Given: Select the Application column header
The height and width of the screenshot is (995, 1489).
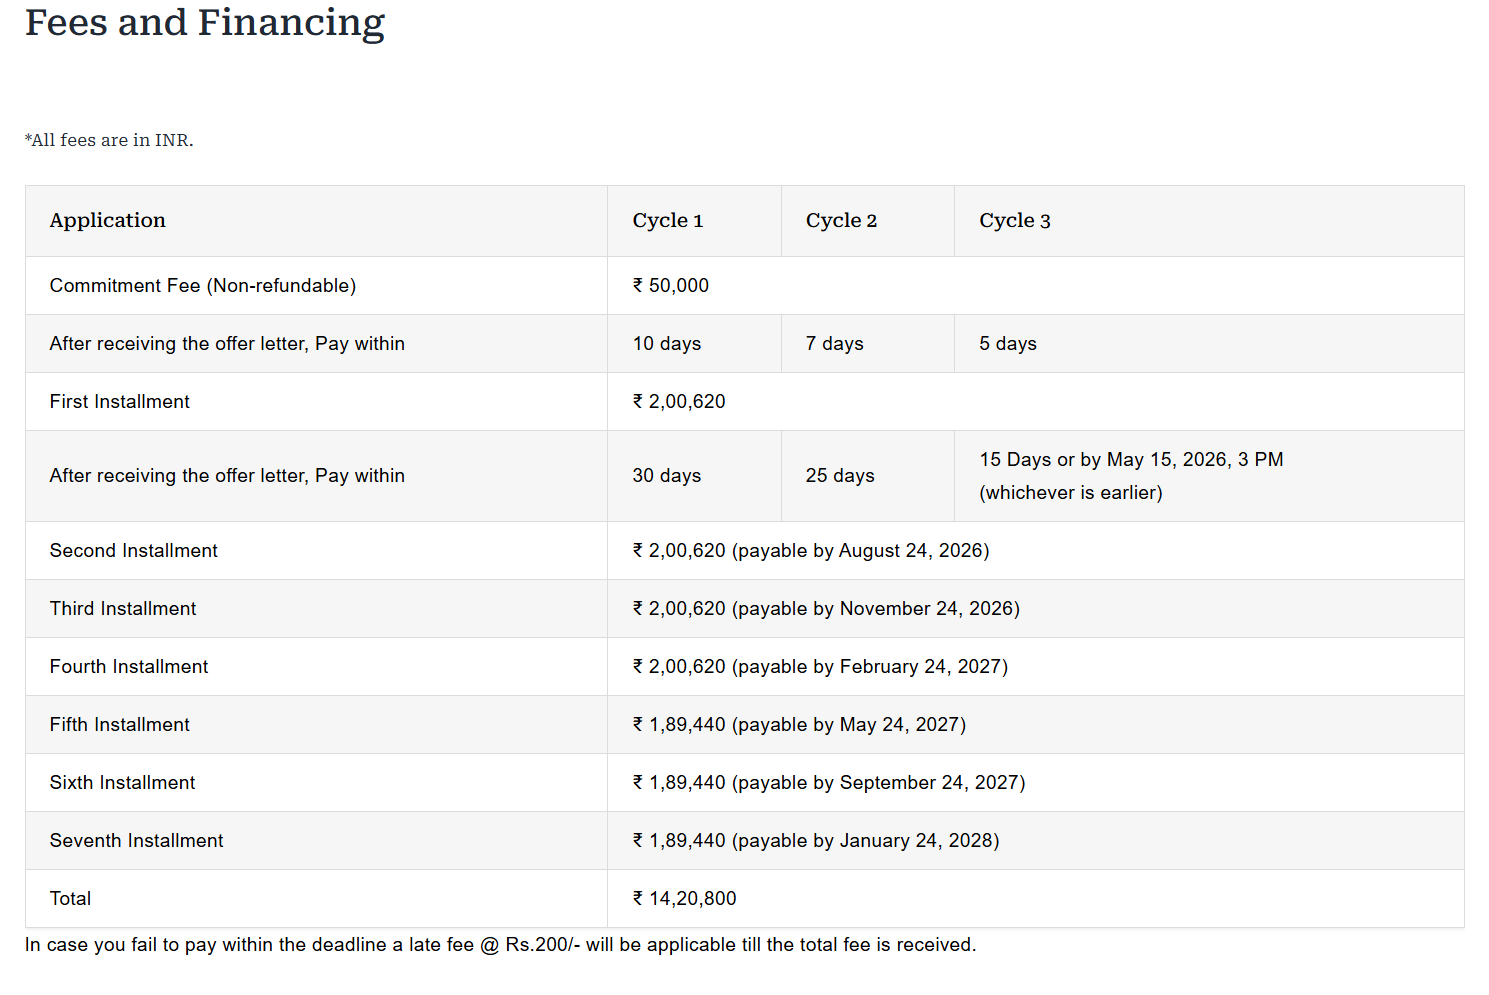Looking at the screenshot, I should pos(108,221).
